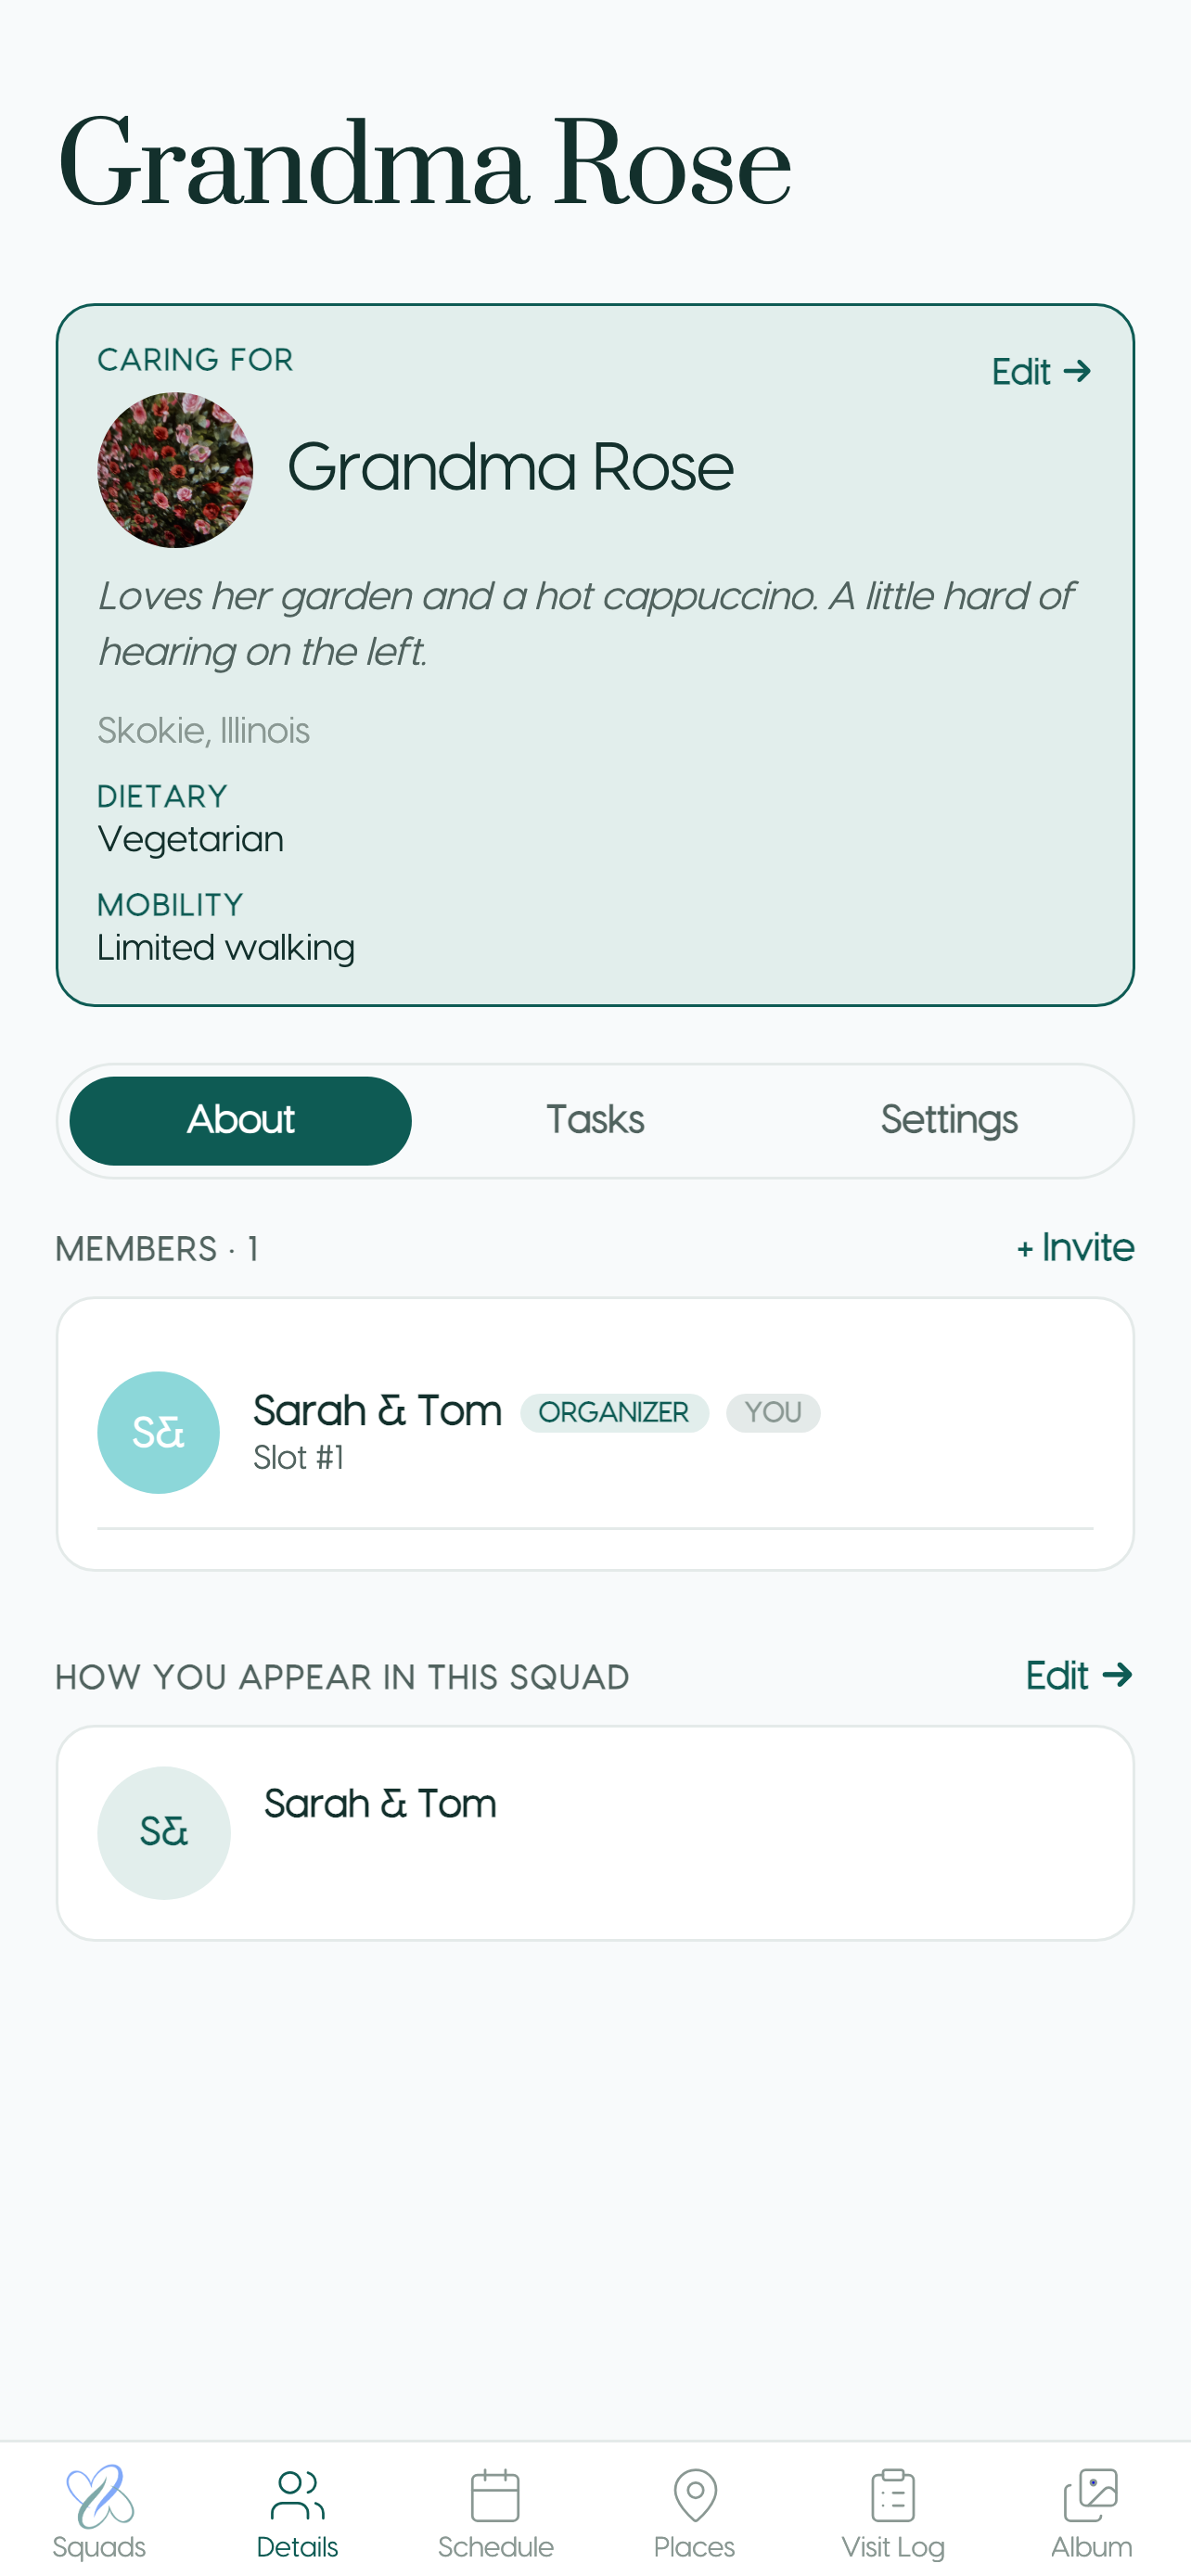Open the Sarah & Tom member row

pos(595,1433)
